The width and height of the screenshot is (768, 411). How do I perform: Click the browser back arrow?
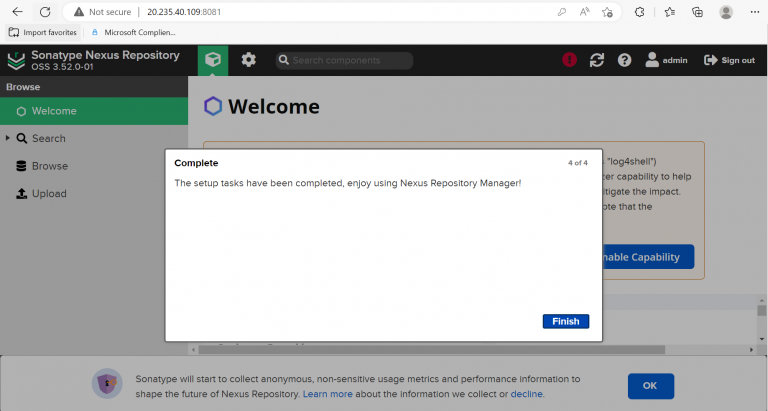17,12
